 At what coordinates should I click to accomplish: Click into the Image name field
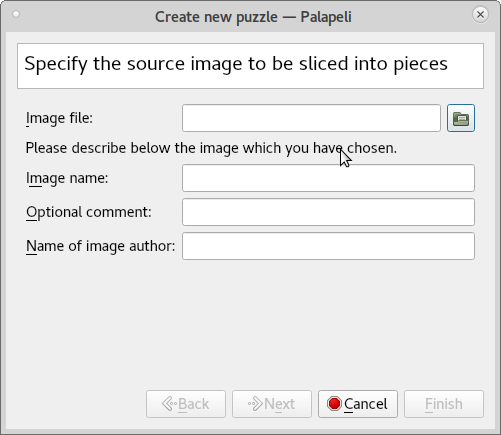coord(328,178)
